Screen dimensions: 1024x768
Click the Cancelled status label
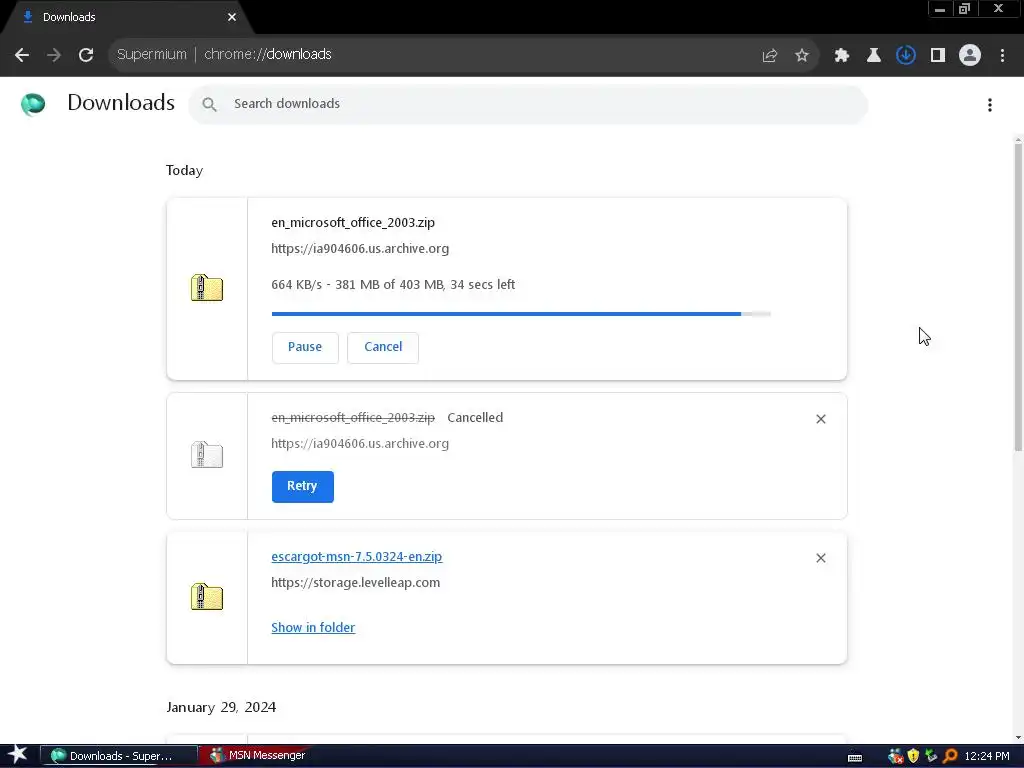[x=475, y=418]
